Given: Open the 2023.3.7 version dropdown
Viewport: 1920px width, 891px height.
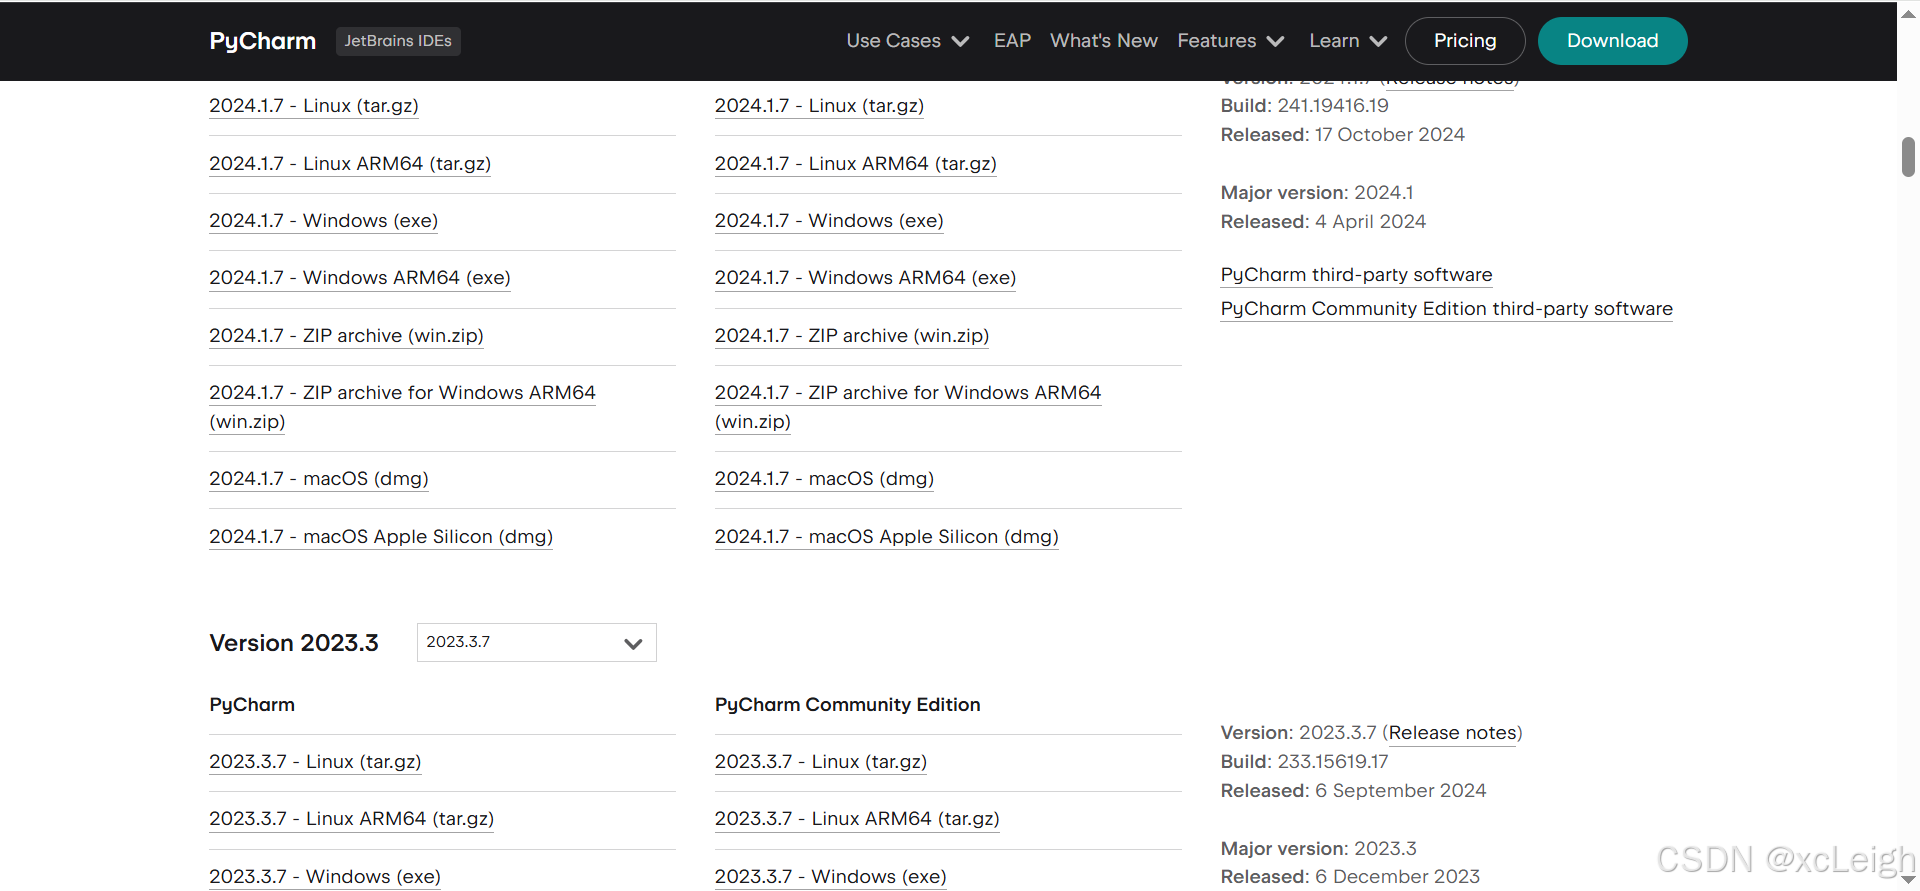Looking at the screenshot, I should point(536,642).
